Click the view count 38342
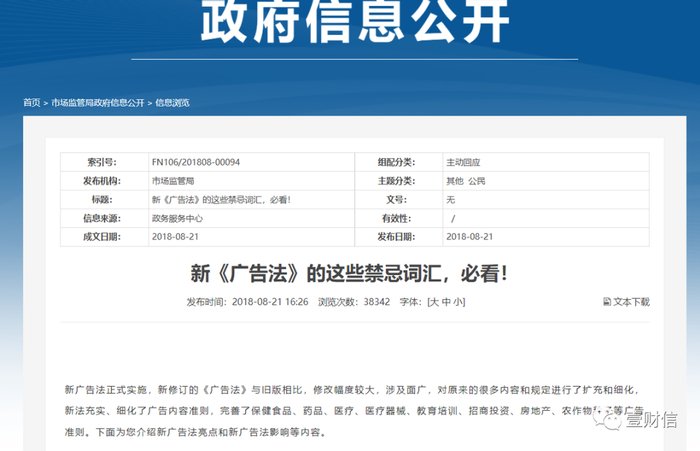The width and height of the screenshot is (700, 451). 377,302
